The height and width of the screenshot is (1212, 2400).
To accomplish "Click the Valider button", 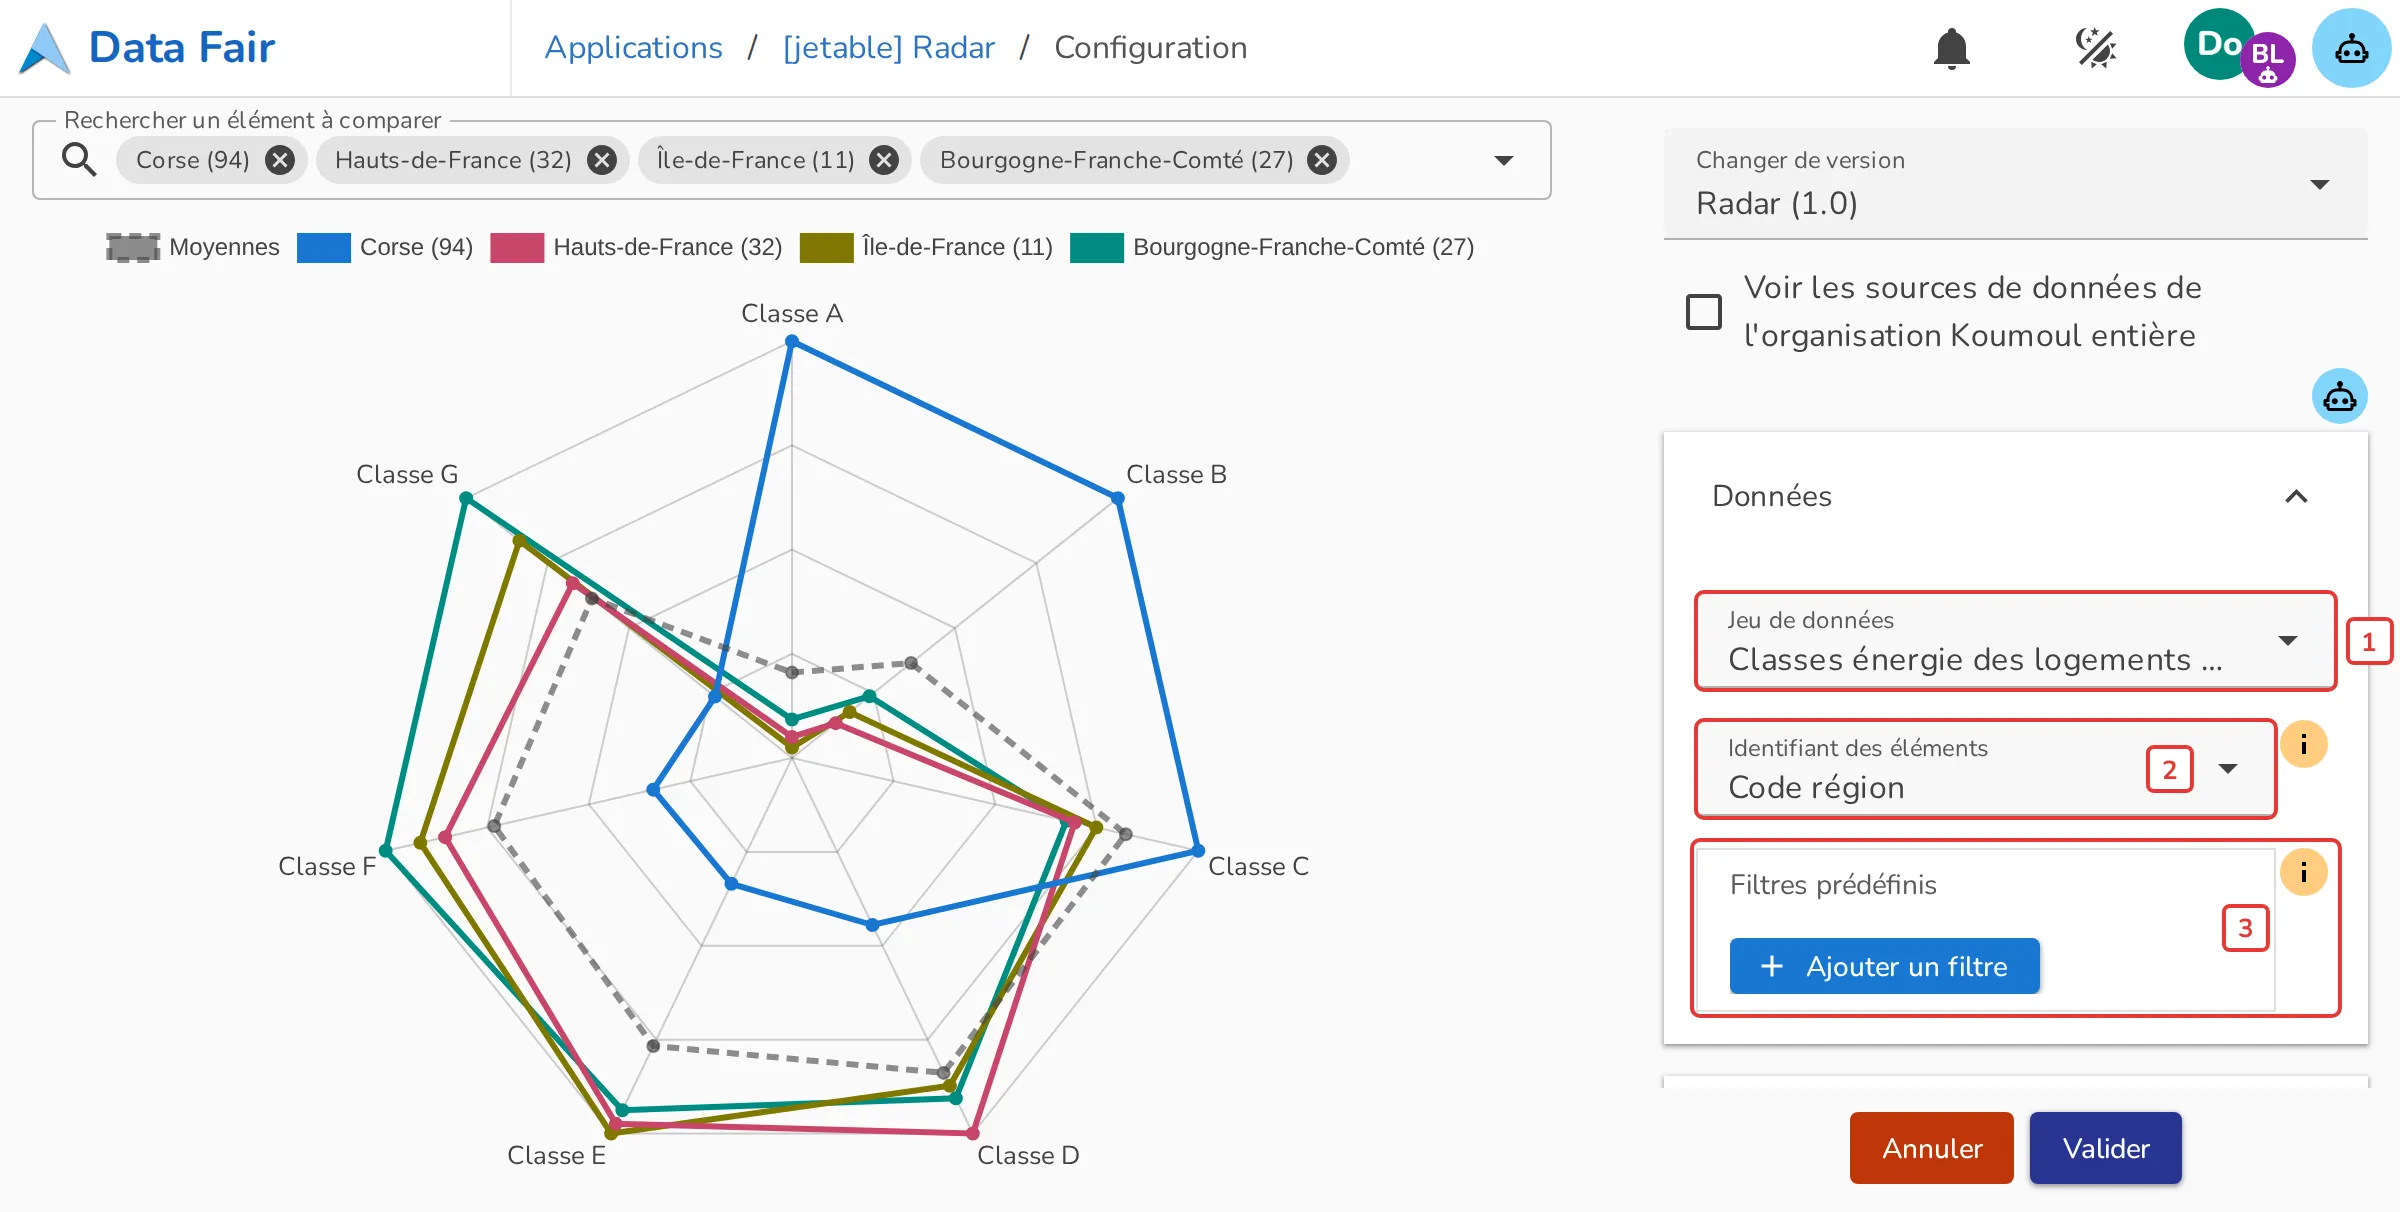I will 2106,1148.
